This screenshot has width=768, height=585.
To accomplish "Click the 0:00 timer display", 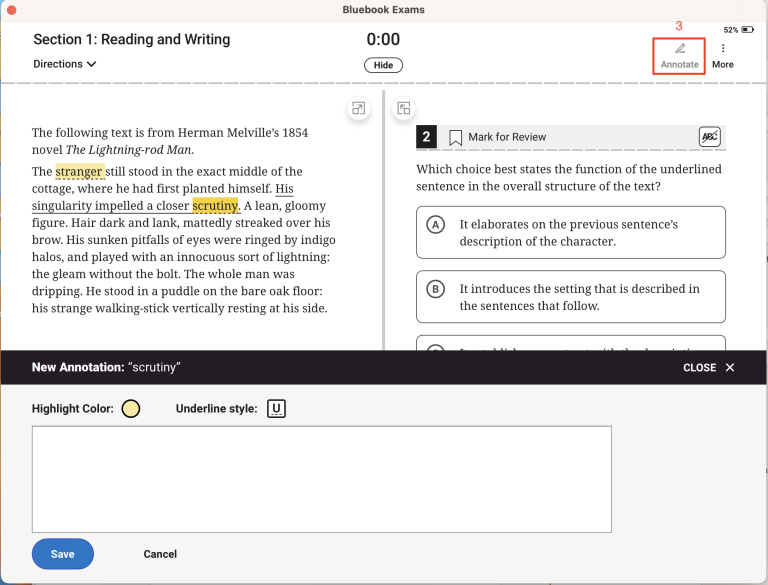I will (x=383, y=39).
